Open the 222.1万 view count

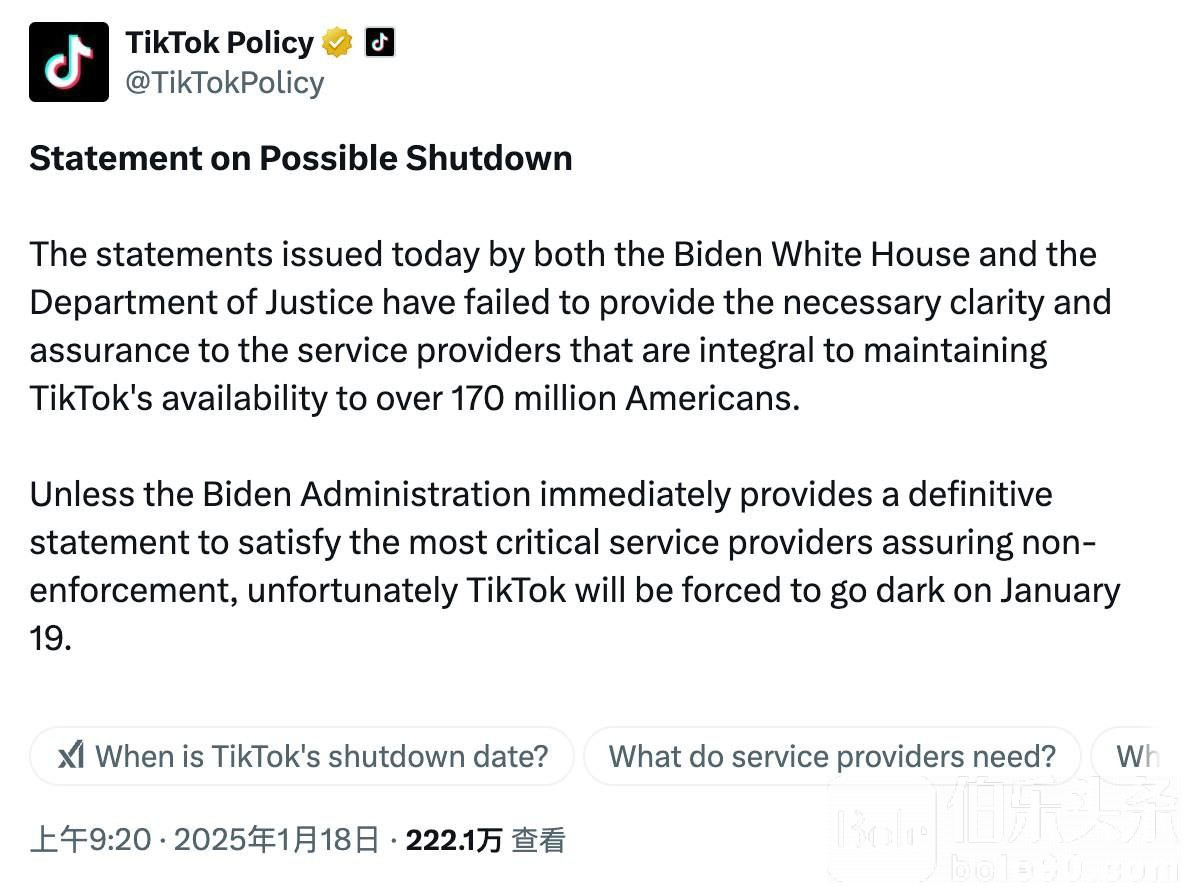pyautogui.click(x=454, y=840)
